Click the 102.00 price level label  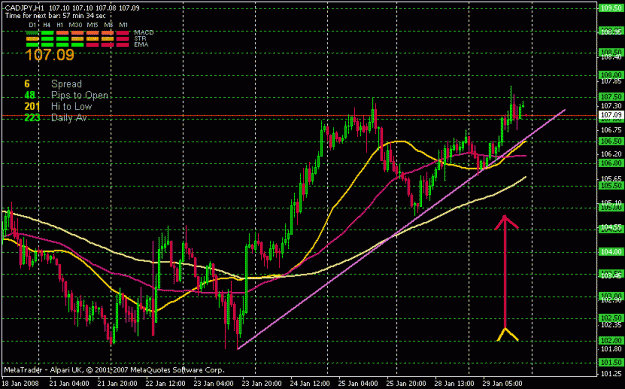[x=611, y=340]
